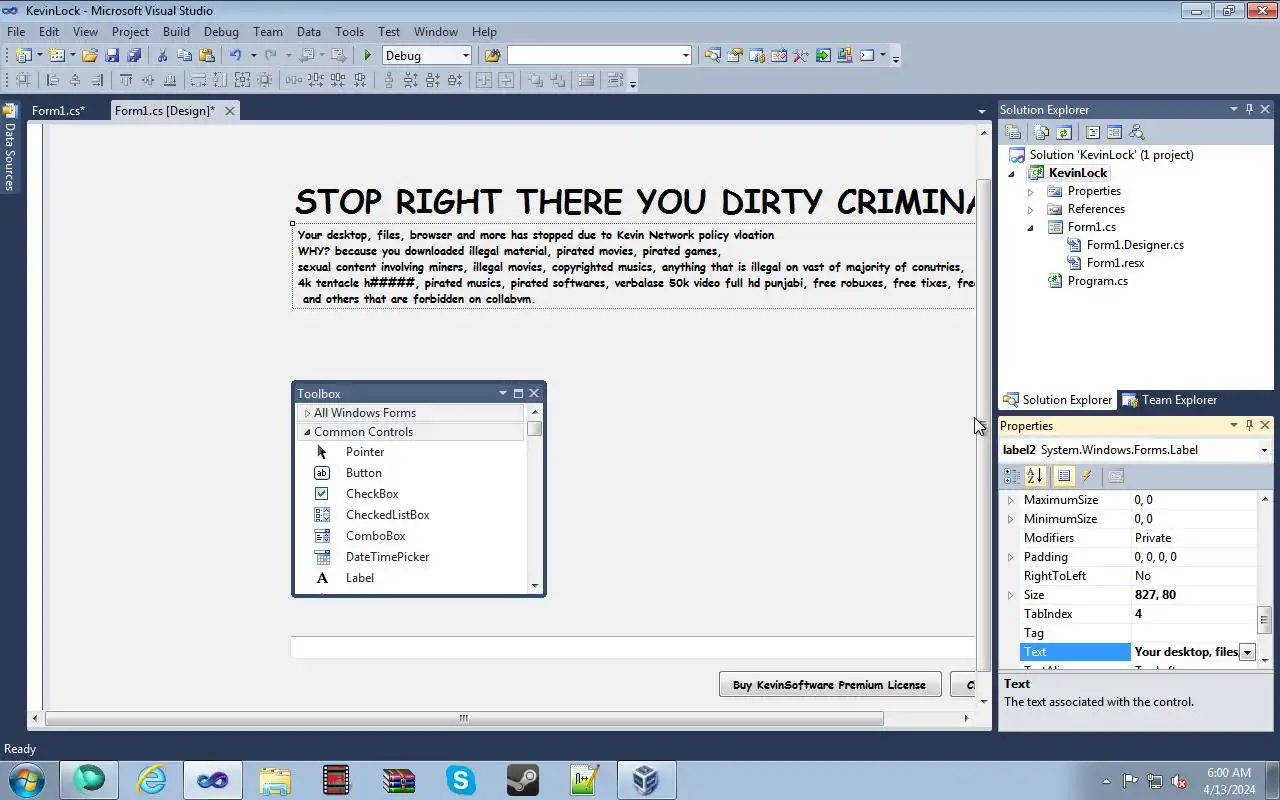Screen dimensions: 1280x800
Task: Click the Save All icon
Action: 133,55
